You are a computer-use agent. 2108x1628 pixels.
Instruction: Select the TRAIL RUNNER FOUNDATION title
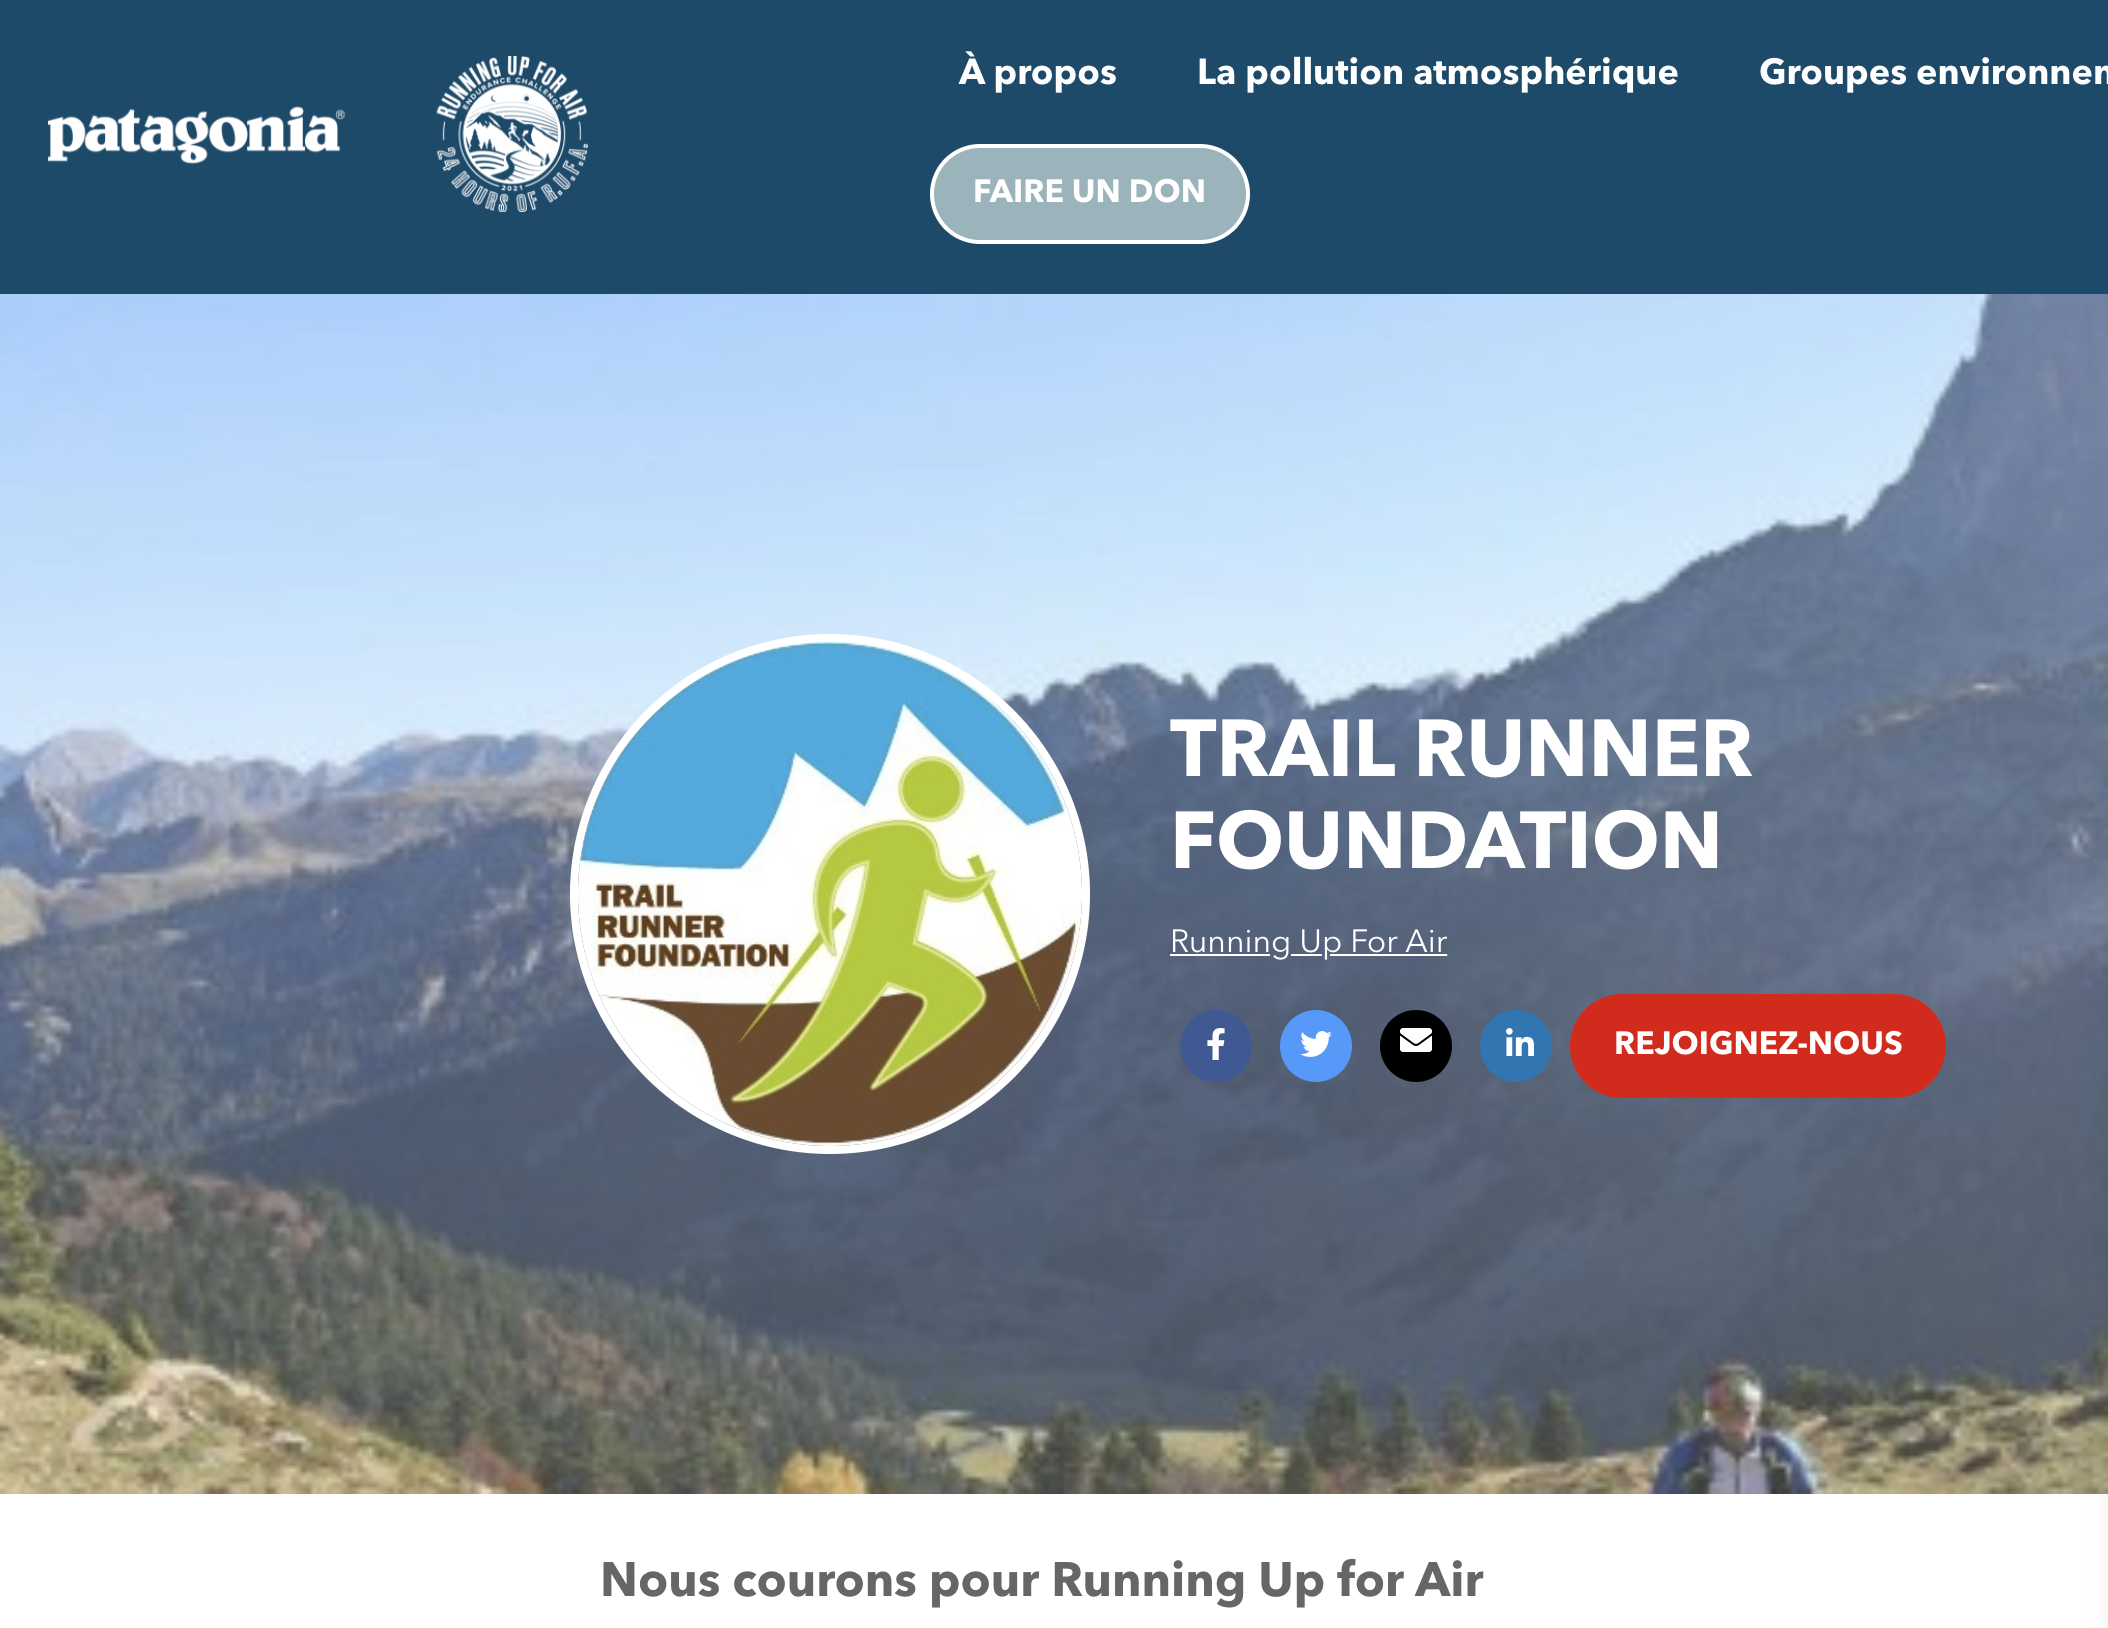1460,794
